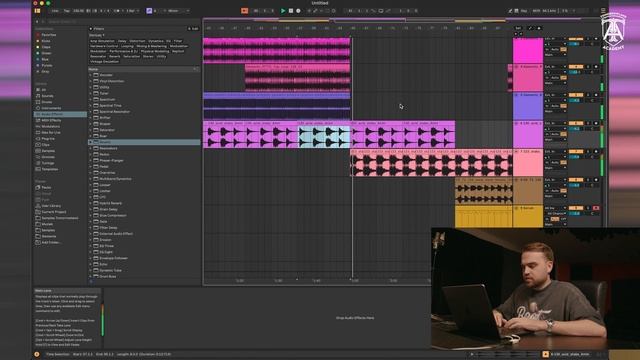The width and height of the screenshot is (640, 360).
Task: Select the Saturation filter tag
Action: tap(131, 56)
